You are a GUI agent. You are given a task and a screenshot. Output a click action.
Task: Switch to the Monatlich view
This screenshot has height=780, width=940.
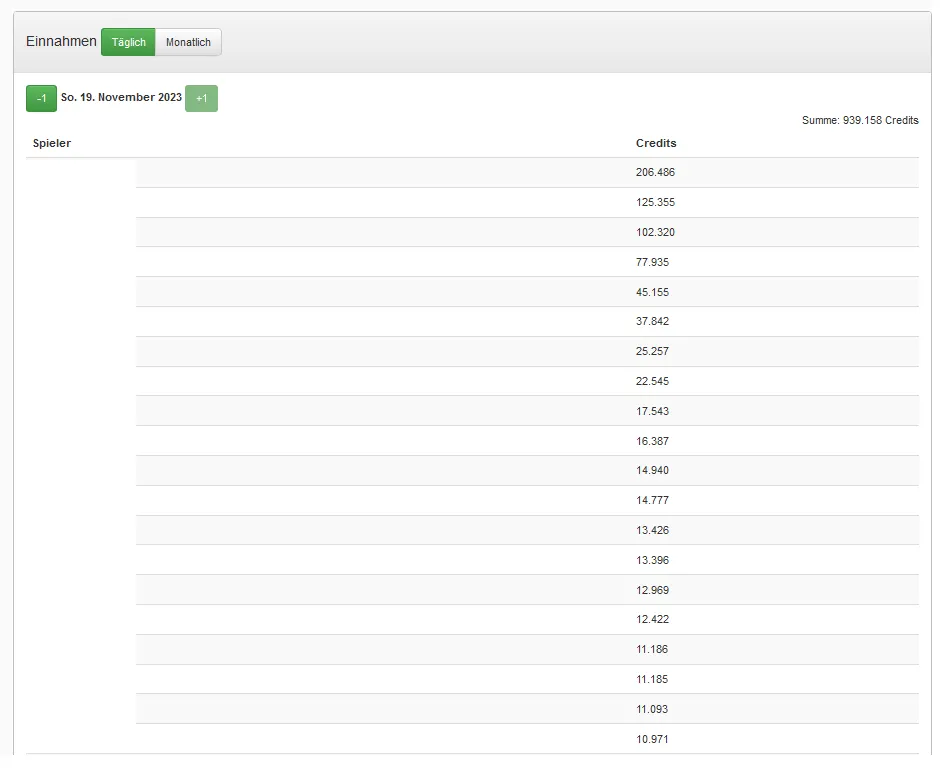tap(188, 42)
